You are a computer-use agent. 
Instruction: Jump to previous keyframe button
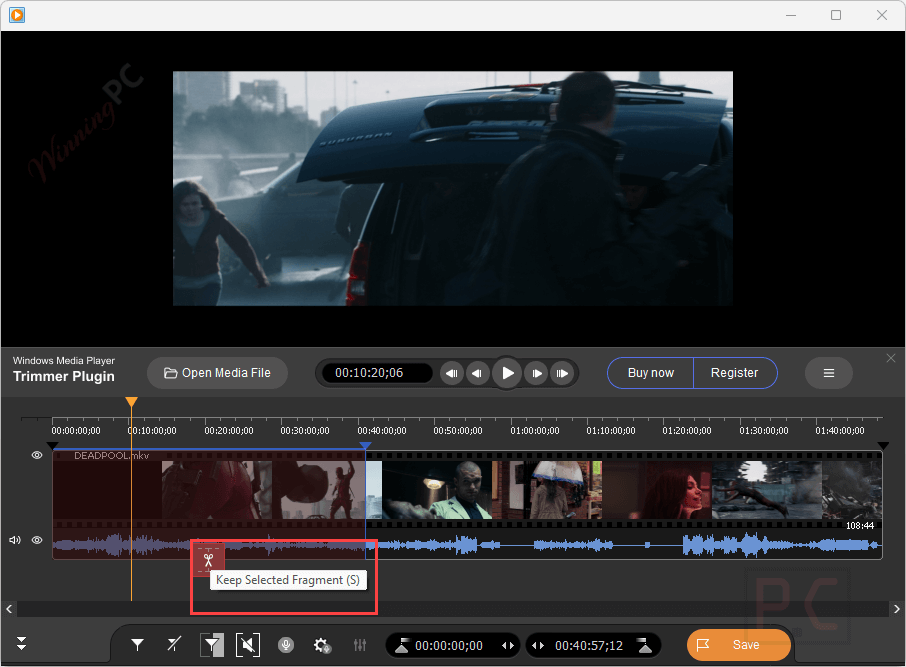pos(452,373)
